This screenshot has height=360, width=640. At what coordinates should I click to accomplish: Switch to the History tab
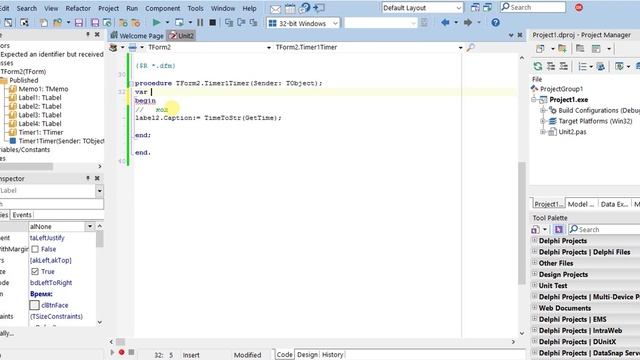(x=333, y=355)
